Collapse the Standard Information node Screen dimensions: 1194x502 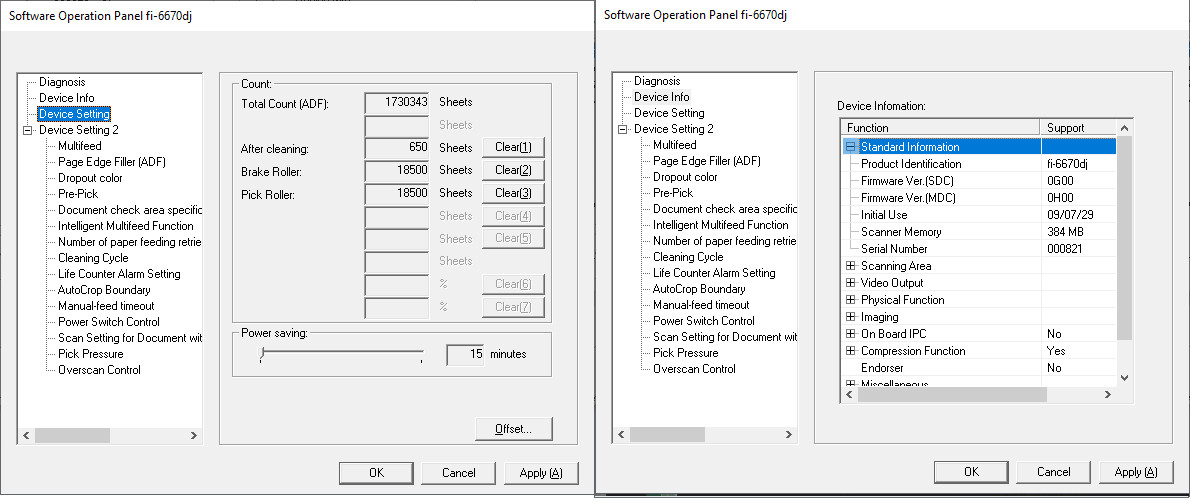[x=851, y=147]
